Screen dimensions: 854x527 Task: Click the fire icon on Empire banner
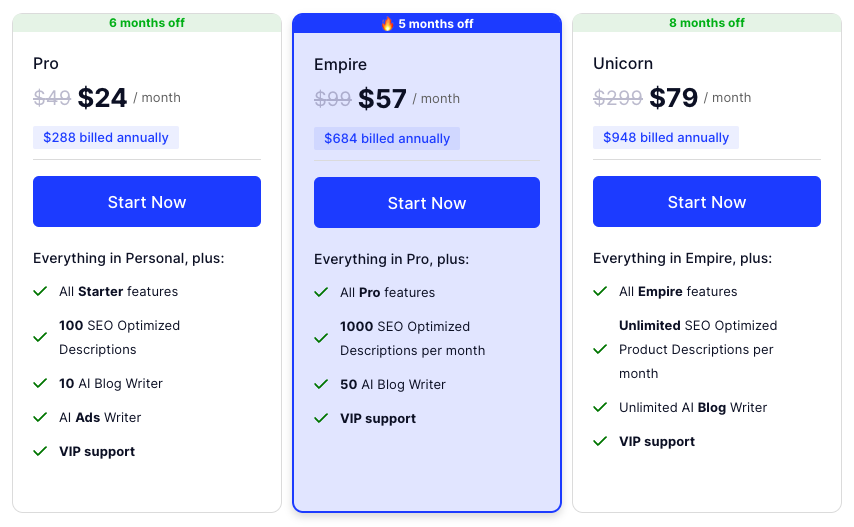388,24
